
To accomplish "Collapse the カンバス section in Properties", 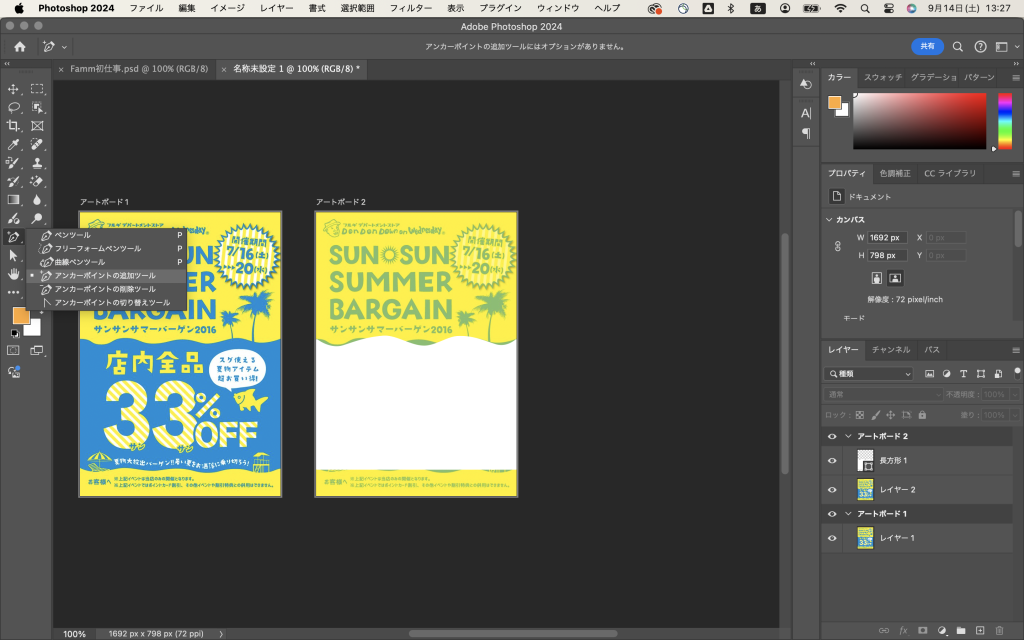I will pyautogui.click(x=830, y=219).
